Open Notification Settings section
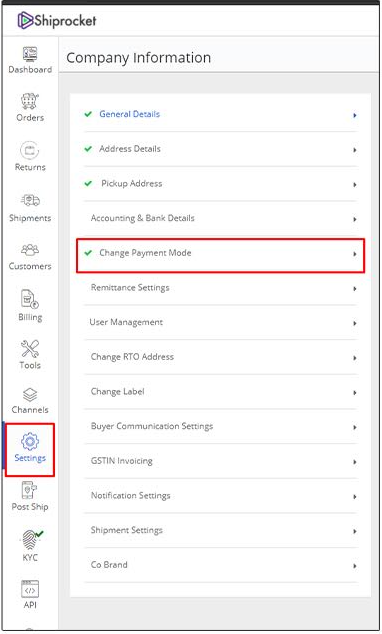 coord(221,496)
